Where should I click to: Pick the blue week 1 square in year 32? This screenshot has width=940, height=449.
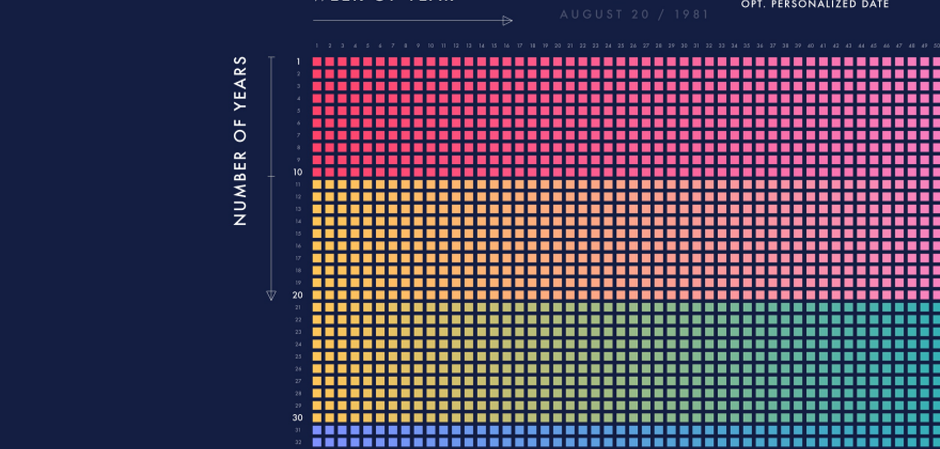317,442
